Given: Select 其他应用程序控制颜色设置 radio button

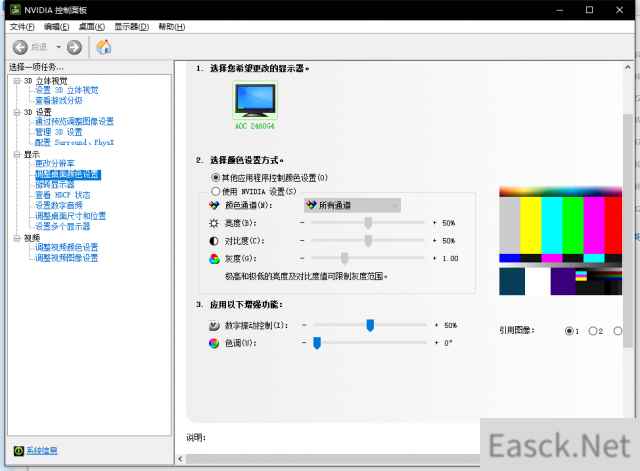Looking at the screenshot, I should [x=216, y=177].
